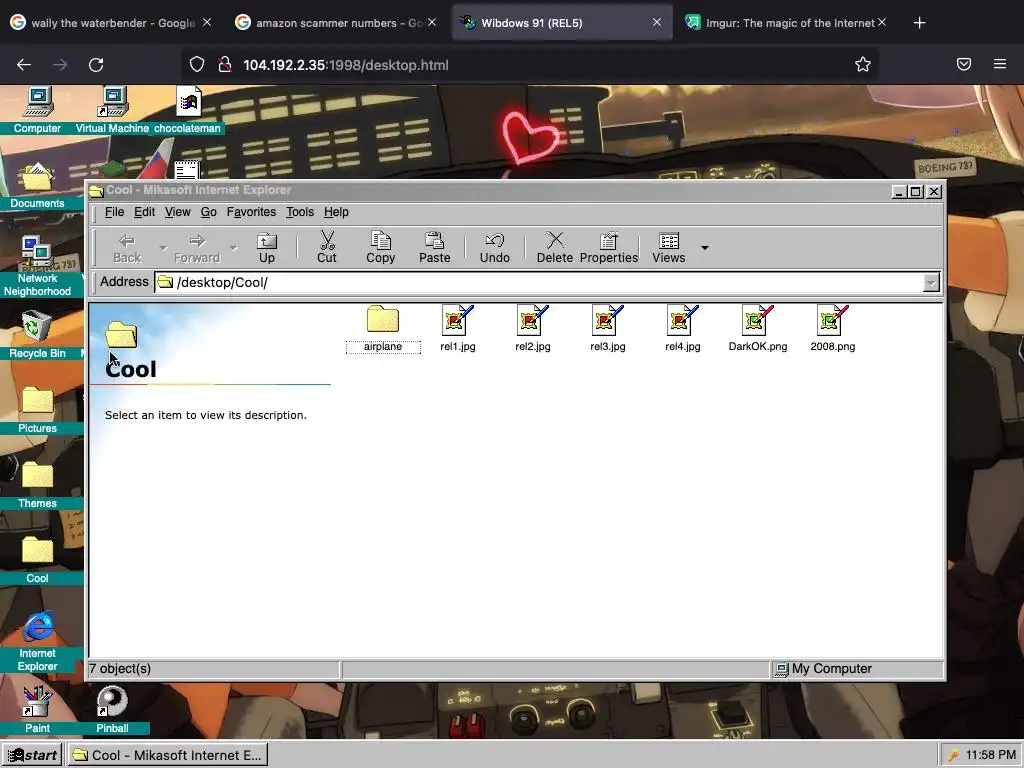Launch Internet Explorer from desktop

tap(37, 641)
